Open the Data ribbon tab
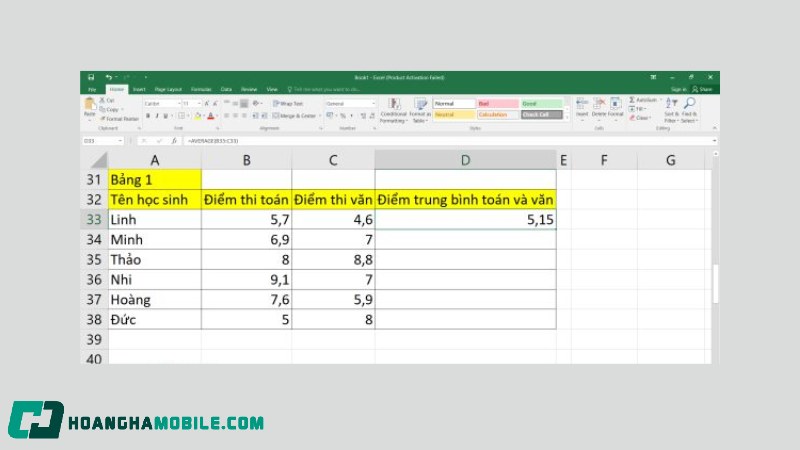Viewport: 800px width, 450px height. (226, 89)
